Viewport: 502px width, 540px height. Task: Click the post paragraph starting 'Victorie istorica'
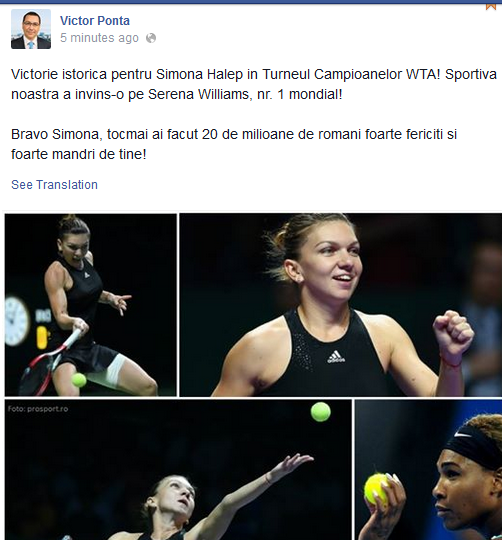coord(254,84)
